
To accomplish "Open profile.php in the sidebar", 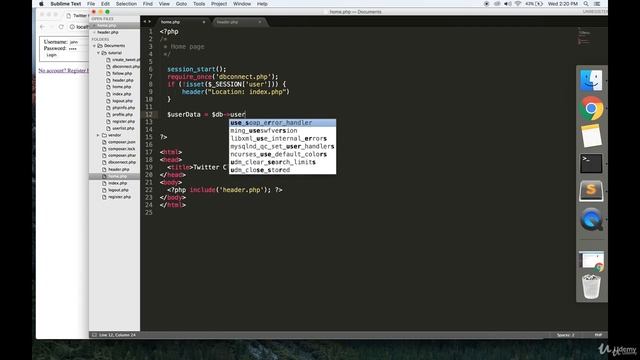I will pyautogui.click(x=122, y=115).
